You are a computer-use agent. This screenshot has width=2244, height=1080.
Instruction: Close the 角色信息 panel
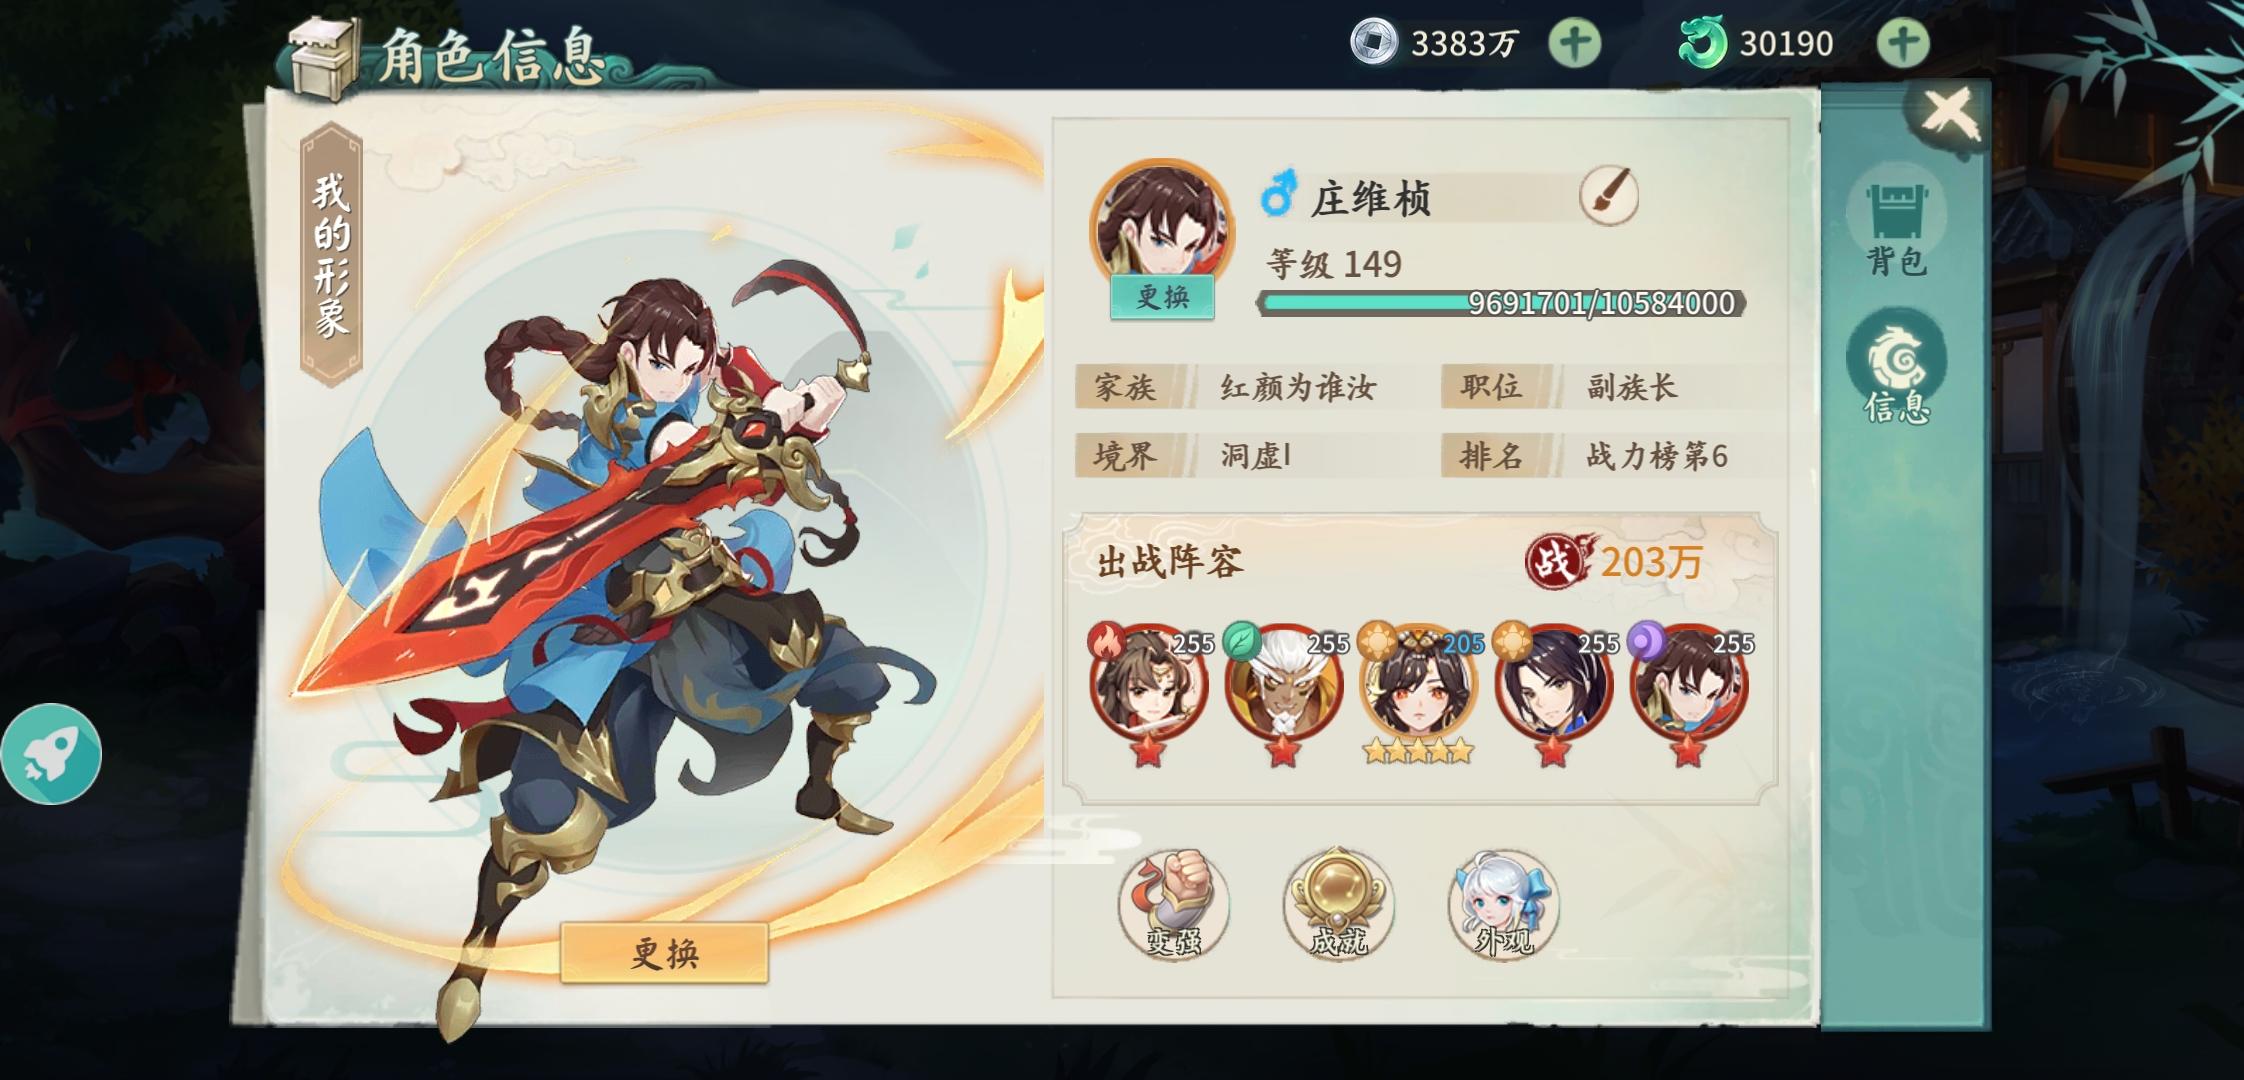pos(1949,114)
